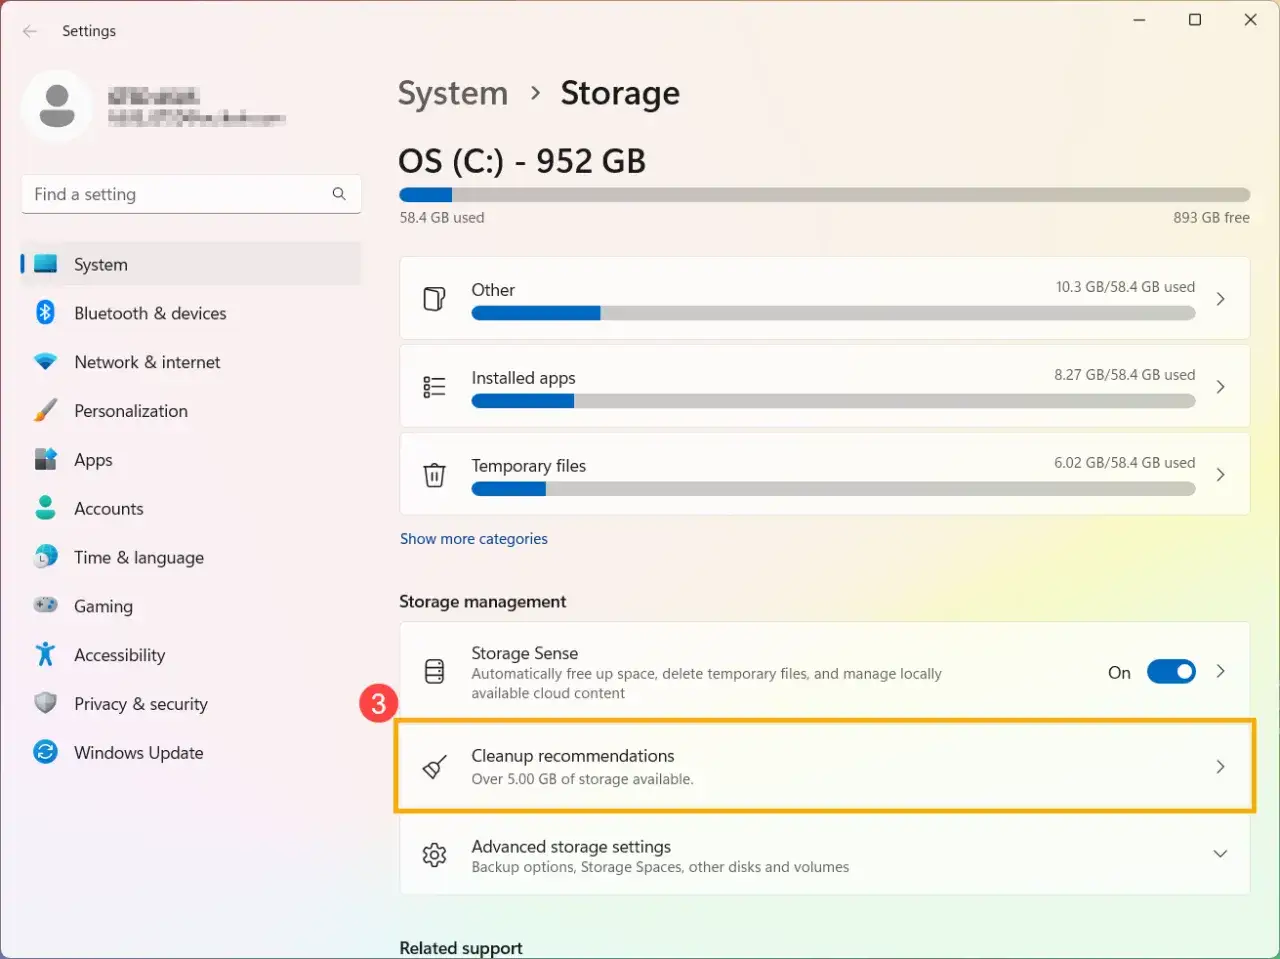Click Show more categories link
1280x959 pixels.
[x=474, y=538]
